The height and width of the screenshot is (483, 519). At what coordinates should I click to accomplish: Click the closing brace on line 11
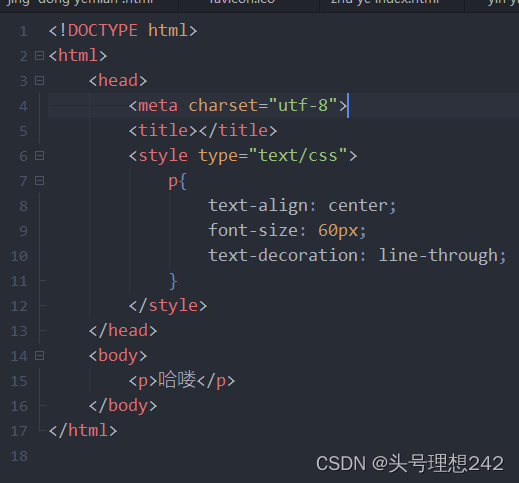(x=173, y=281)
